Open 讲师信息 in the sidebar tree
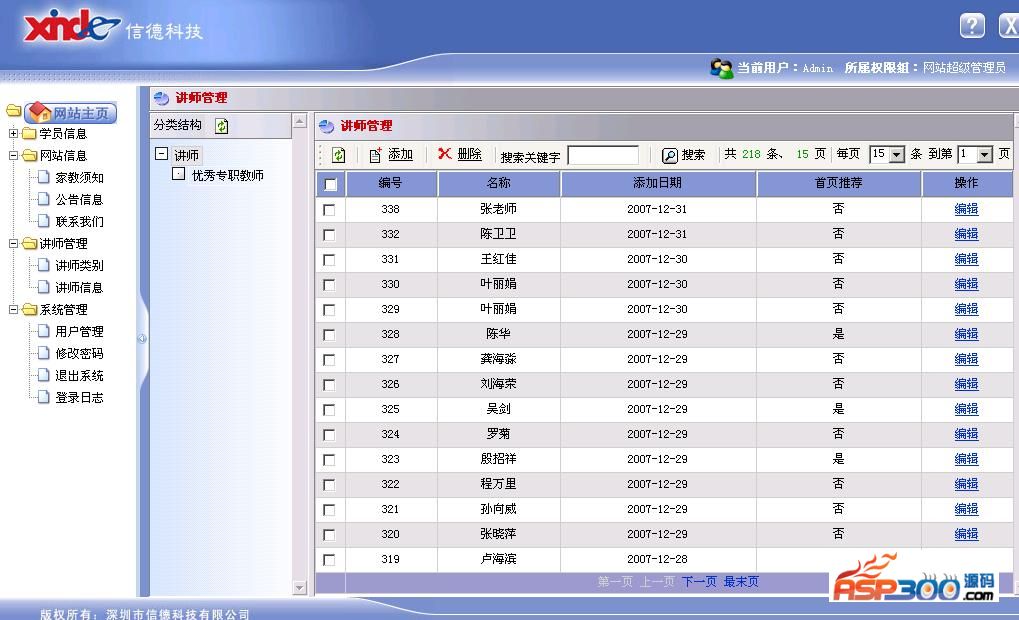Image resolution: width=1019 pixels, height=620 pixels. click(x=79, y=288)
